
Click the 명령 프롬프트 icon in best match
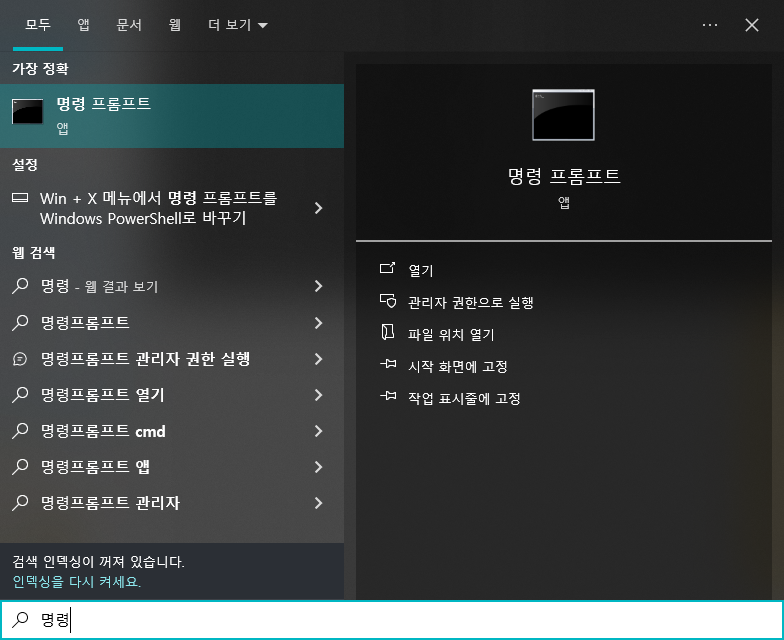[28, 111]
